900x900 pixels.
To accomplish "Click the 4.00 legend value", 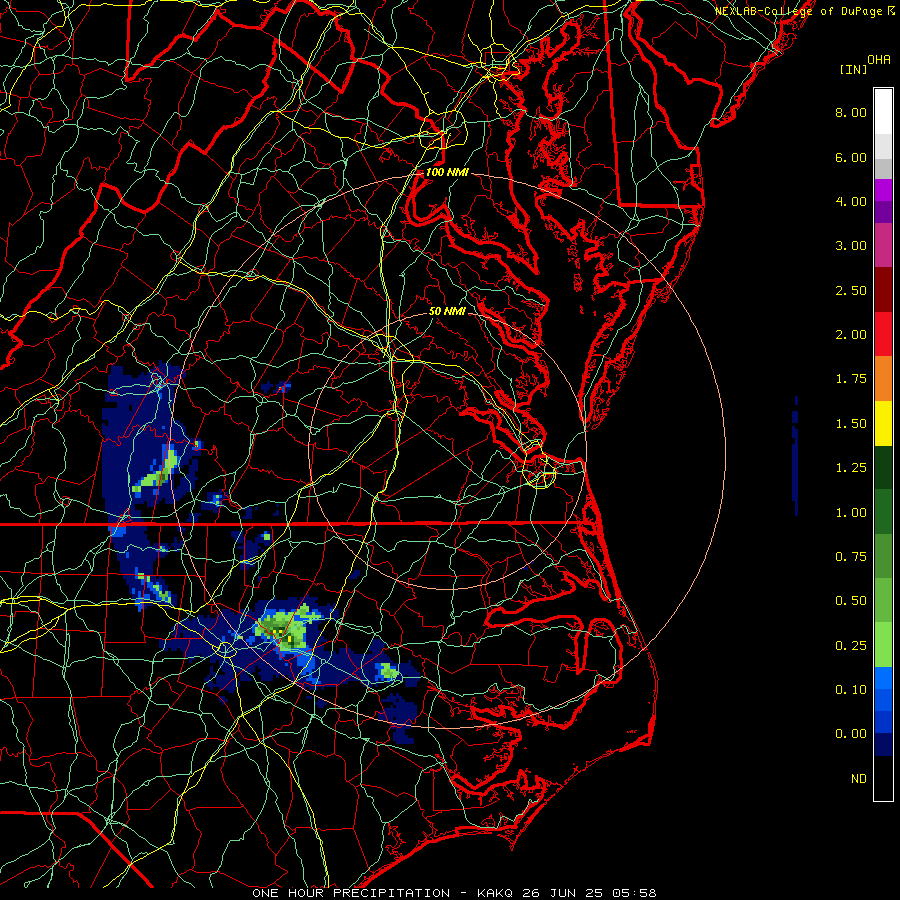I will [851, 201].
